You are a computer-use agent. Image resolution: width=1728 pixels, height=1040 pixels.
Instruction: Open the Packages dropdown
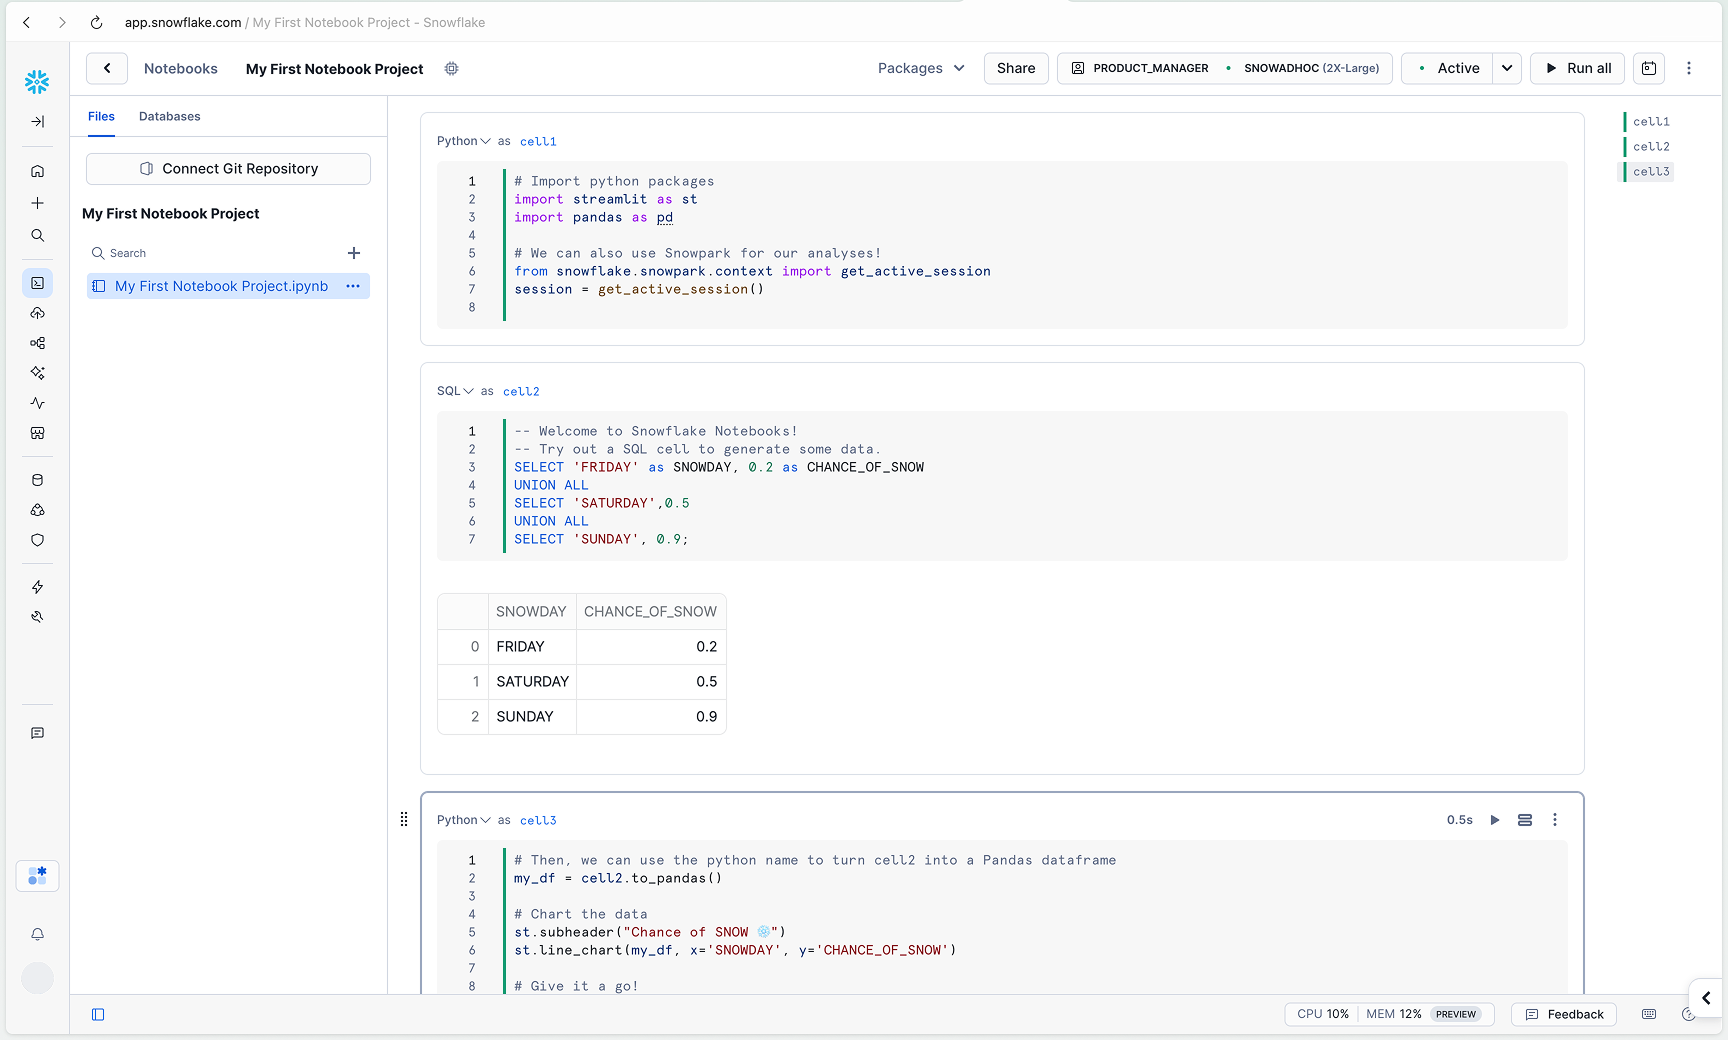tap(920, 68)
